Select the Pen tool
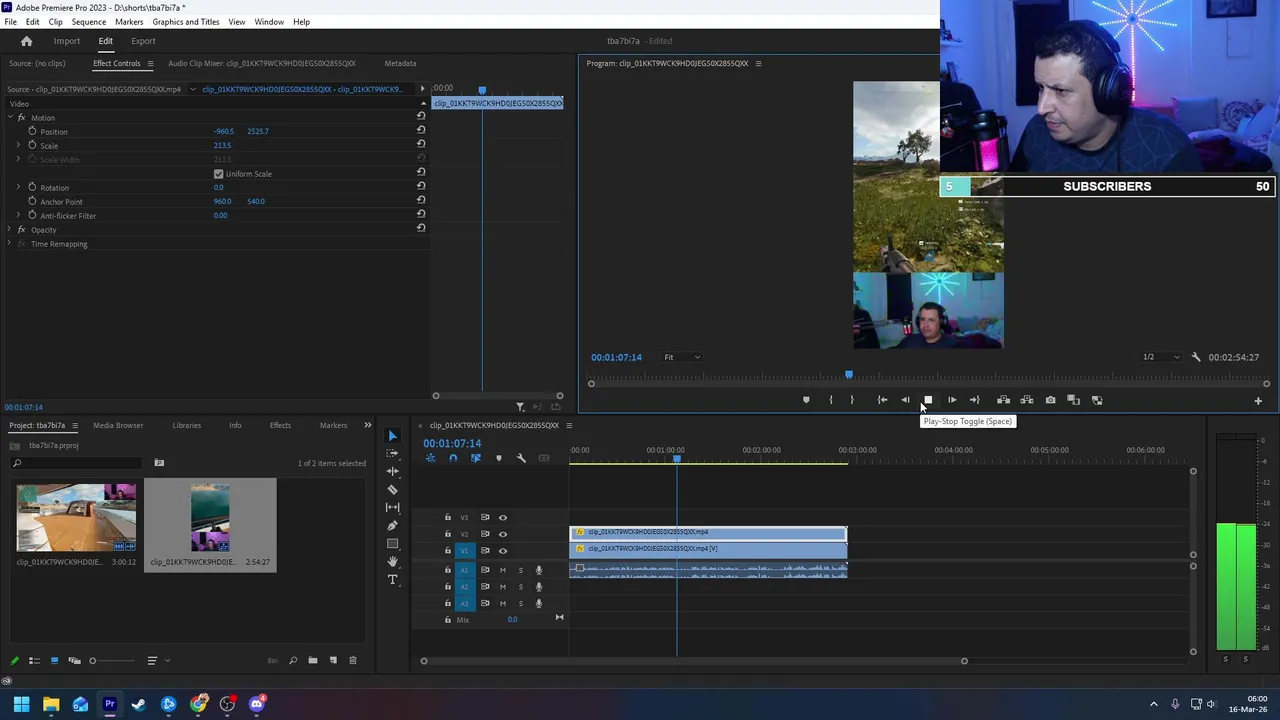Screen dimensions: 1280x720 [392, 525]
